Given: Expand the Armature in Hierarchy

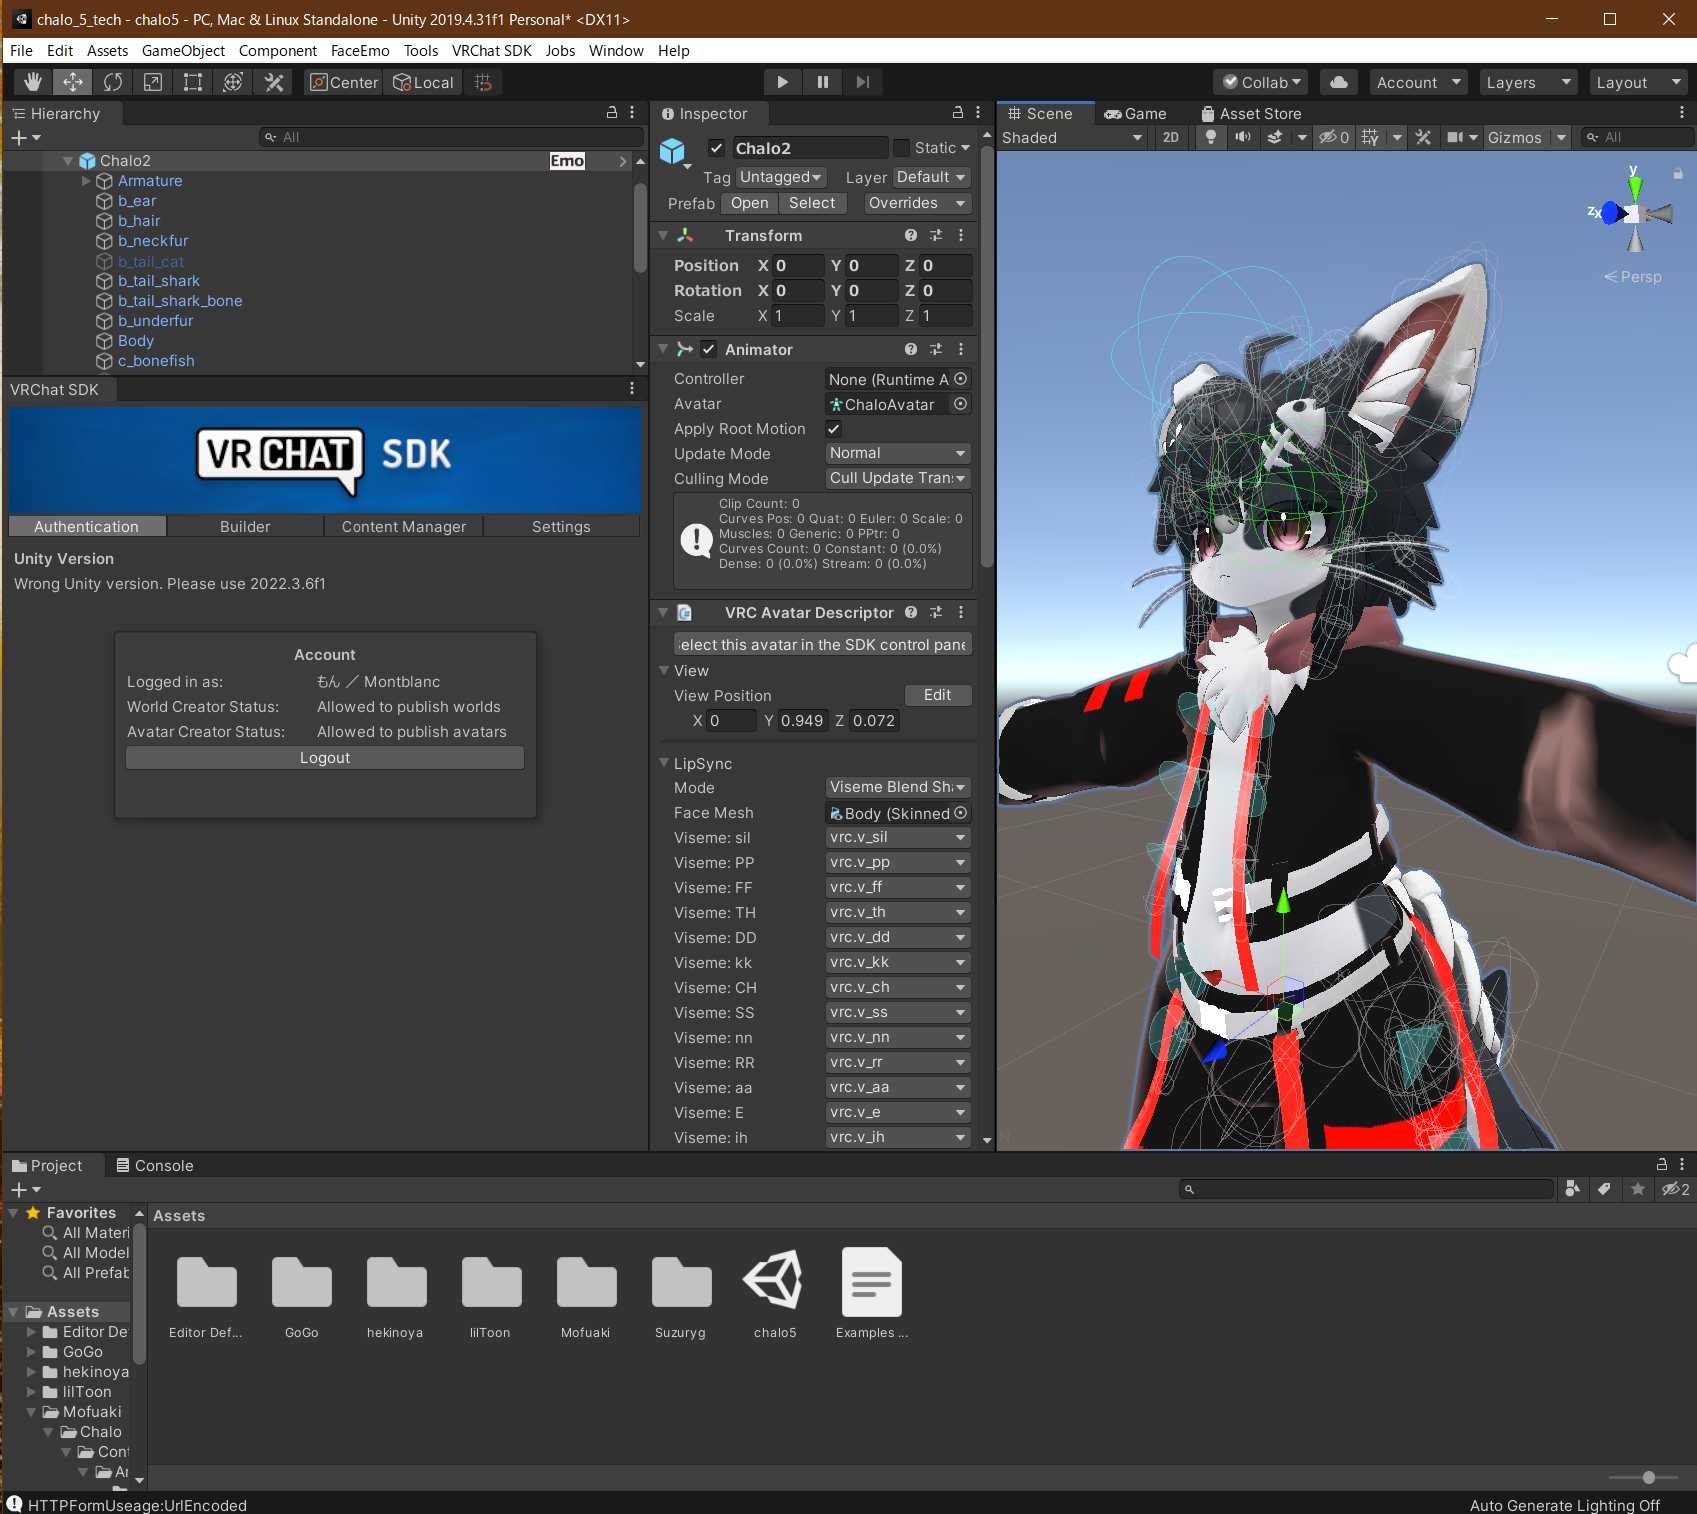Looking at the screenshot, I should [86, 181].
